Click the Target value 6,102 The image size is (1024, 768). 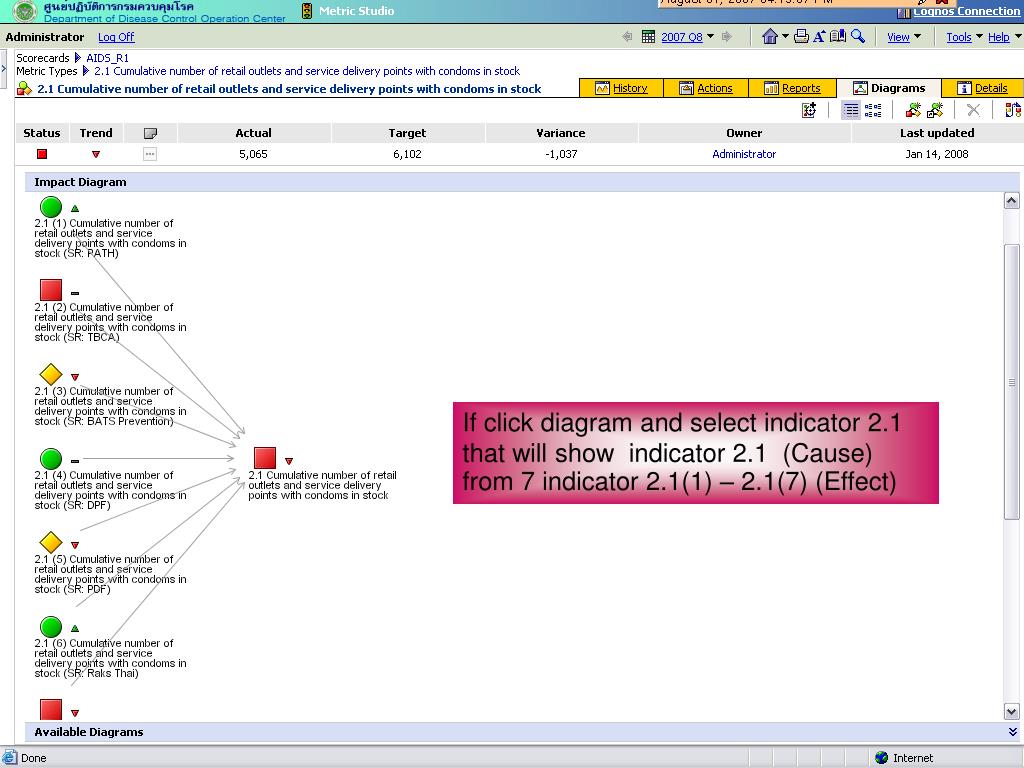click(x=407, y=154)
